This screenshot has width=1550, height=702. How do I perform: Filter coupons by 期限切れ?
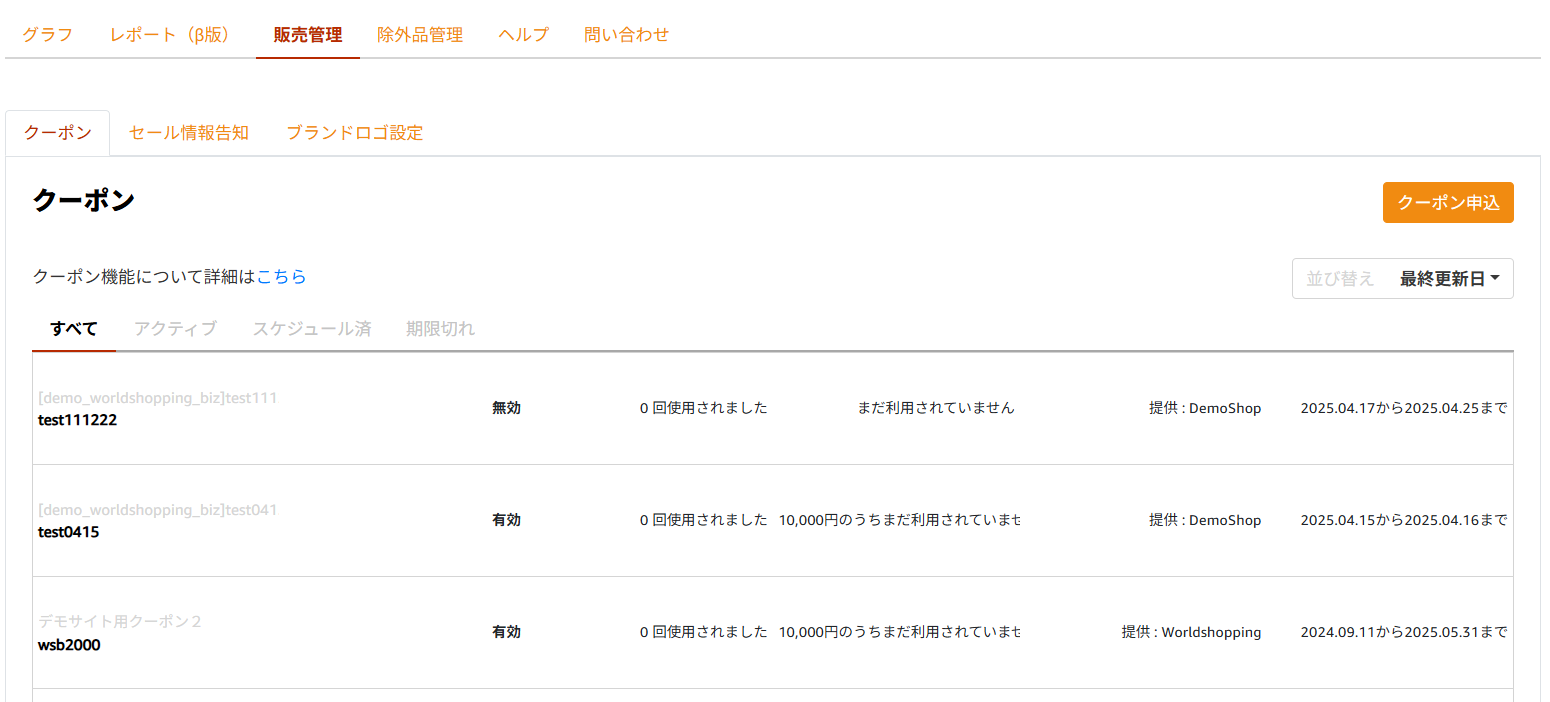click(440, 329)
